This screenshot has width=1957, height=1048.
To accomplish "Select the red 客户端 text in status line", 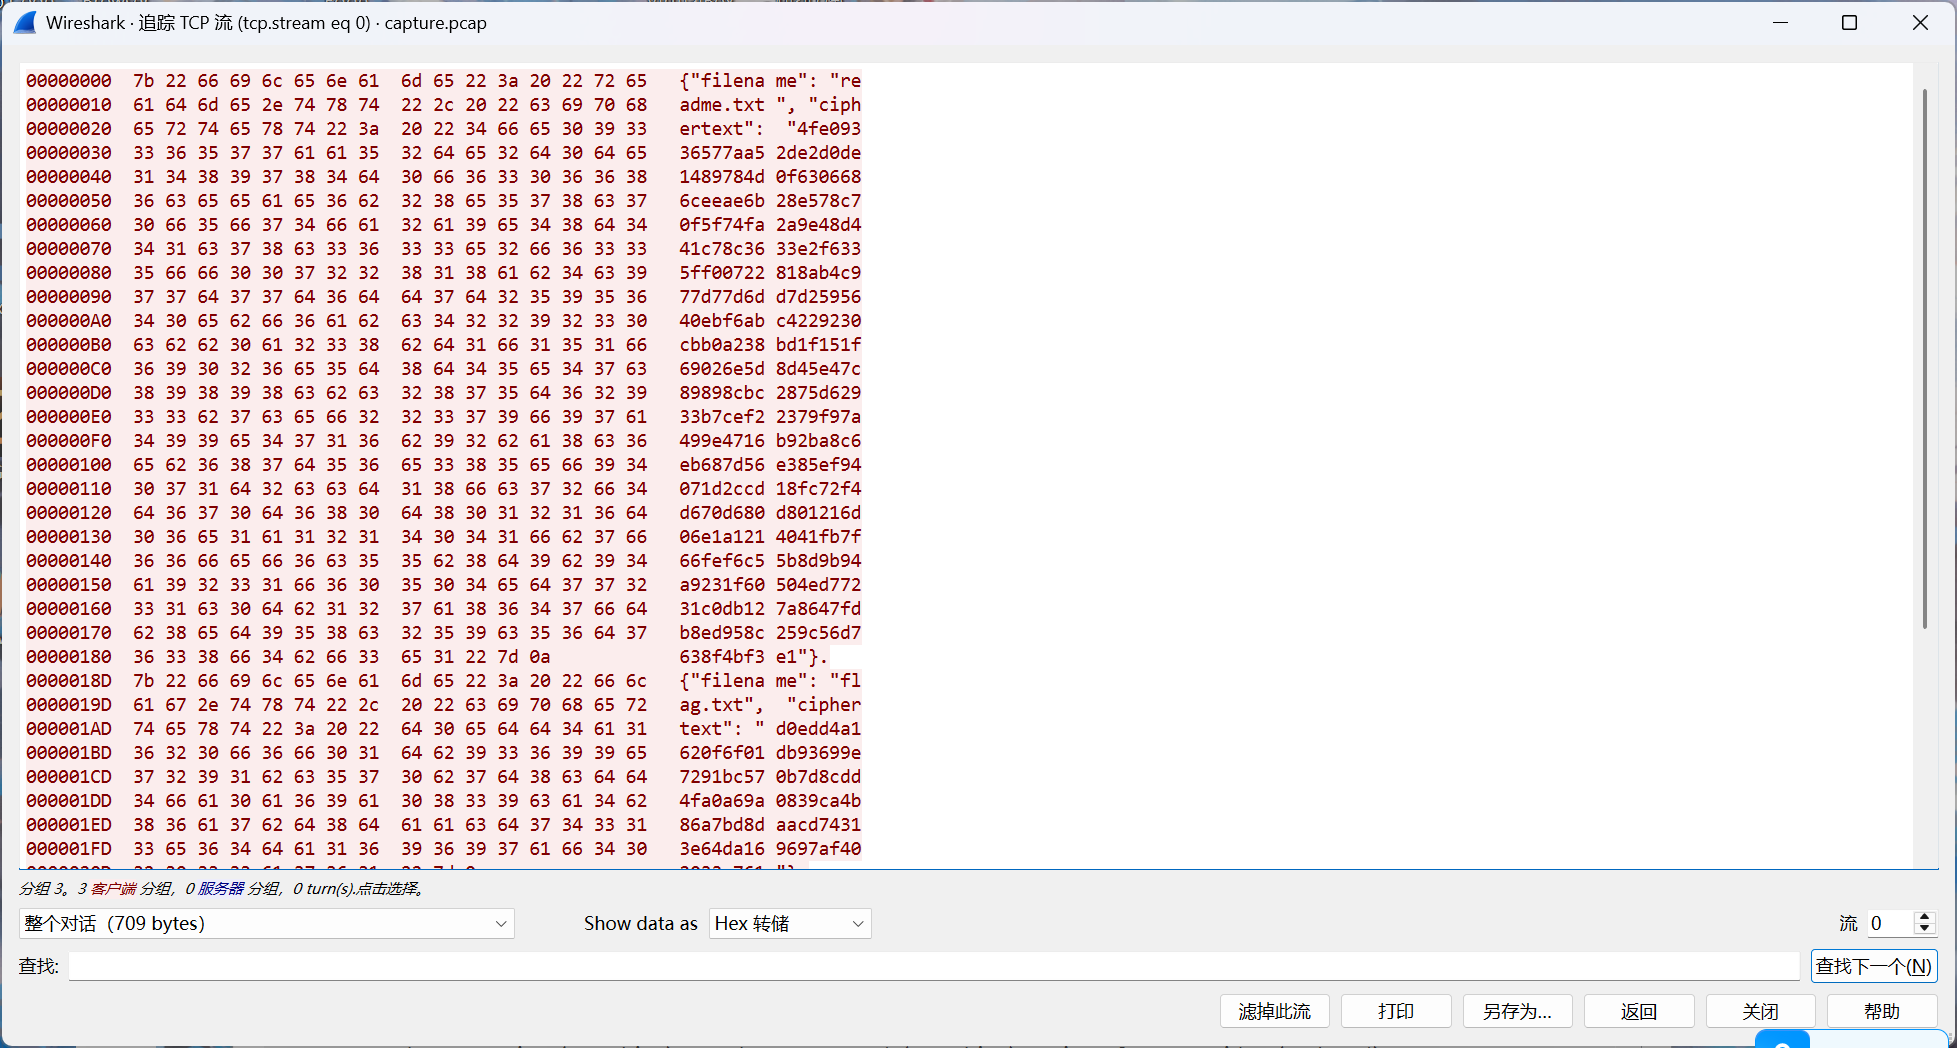I will (113, 888).
